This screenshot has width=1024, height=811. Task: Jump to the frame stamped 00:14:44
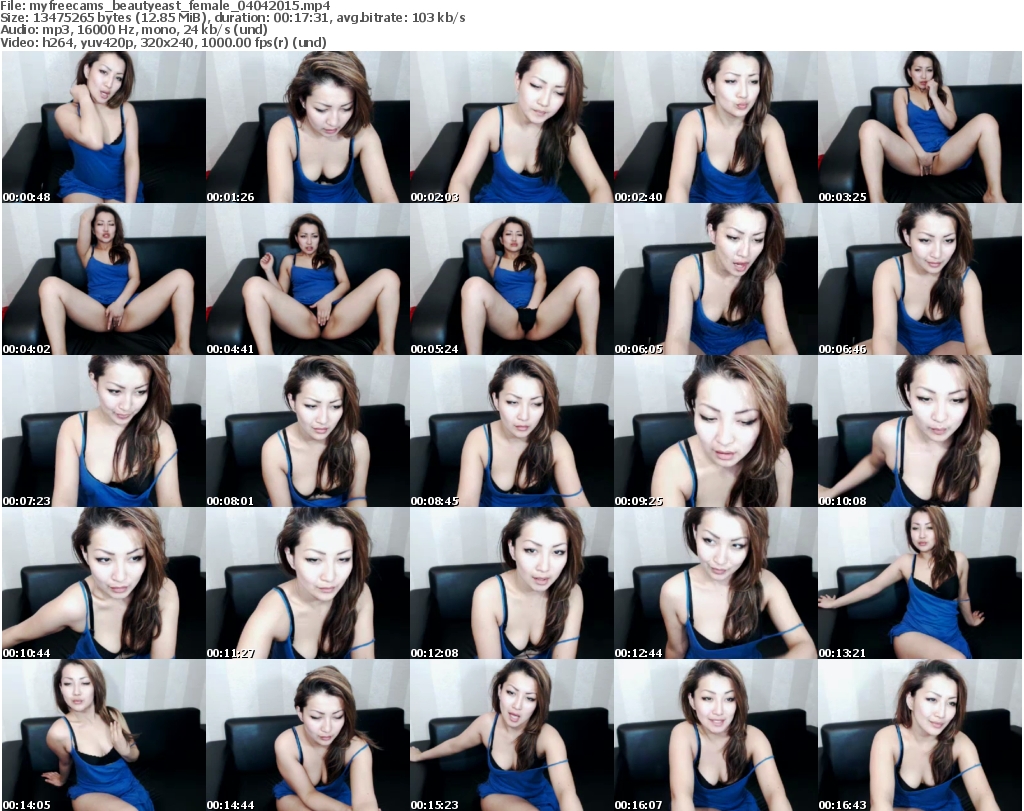click(308, 735)
